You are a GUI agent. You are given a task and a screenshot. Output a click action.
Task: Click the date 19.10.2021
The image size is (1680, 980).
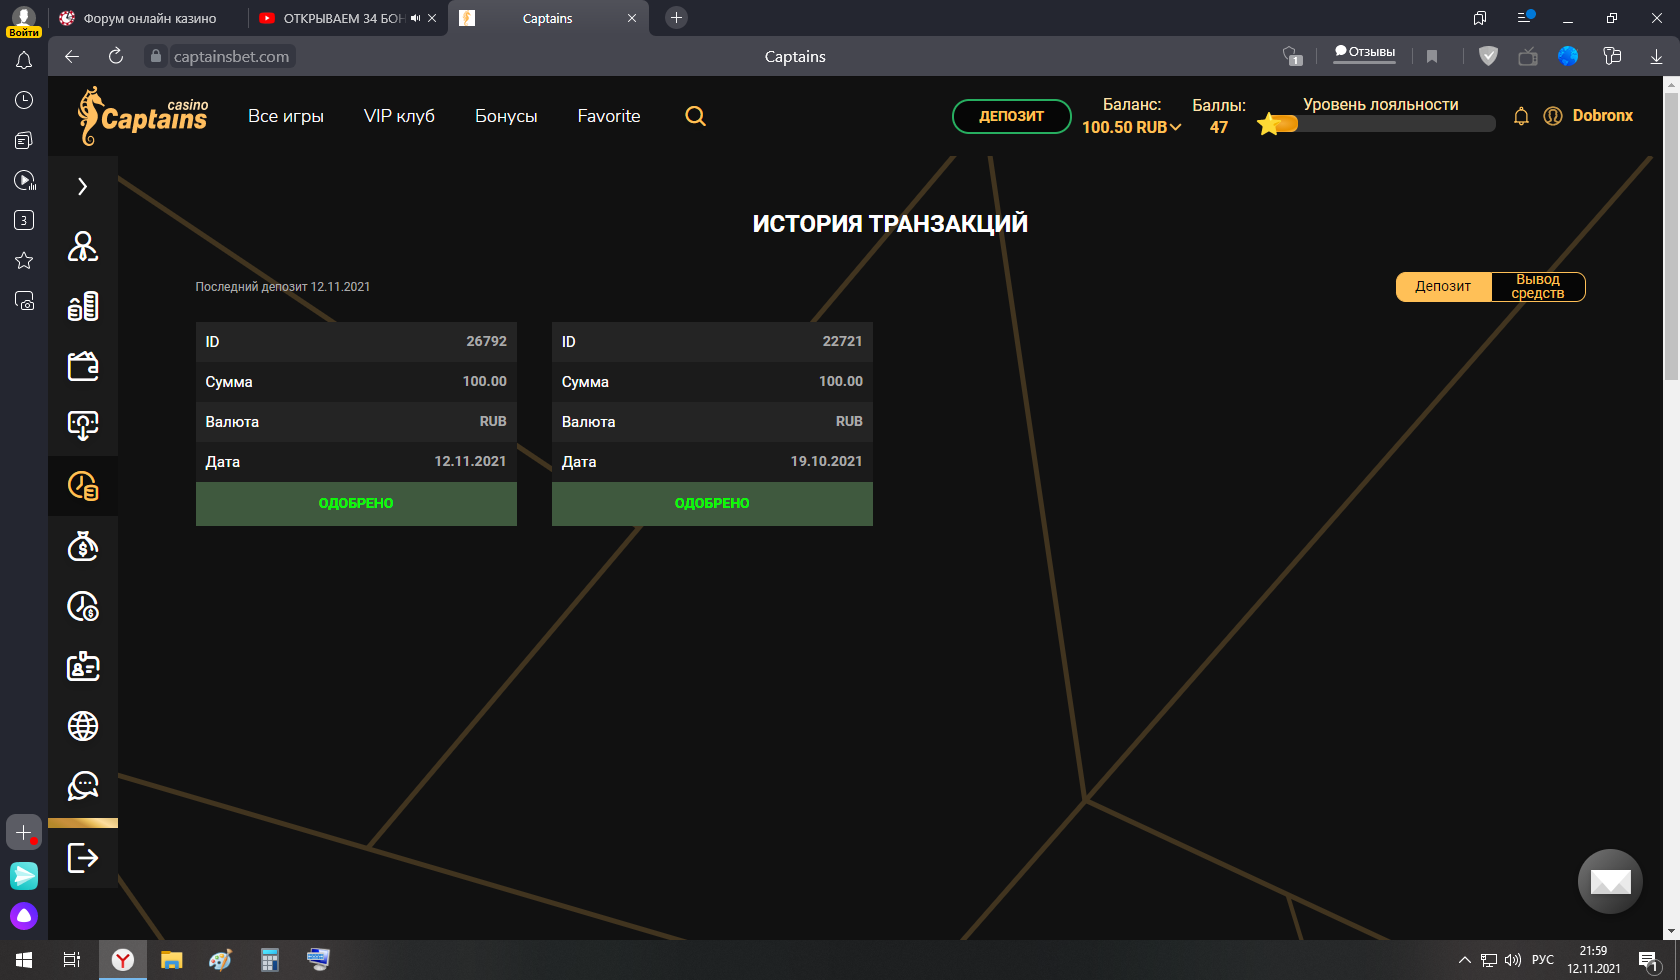(826, 461)
